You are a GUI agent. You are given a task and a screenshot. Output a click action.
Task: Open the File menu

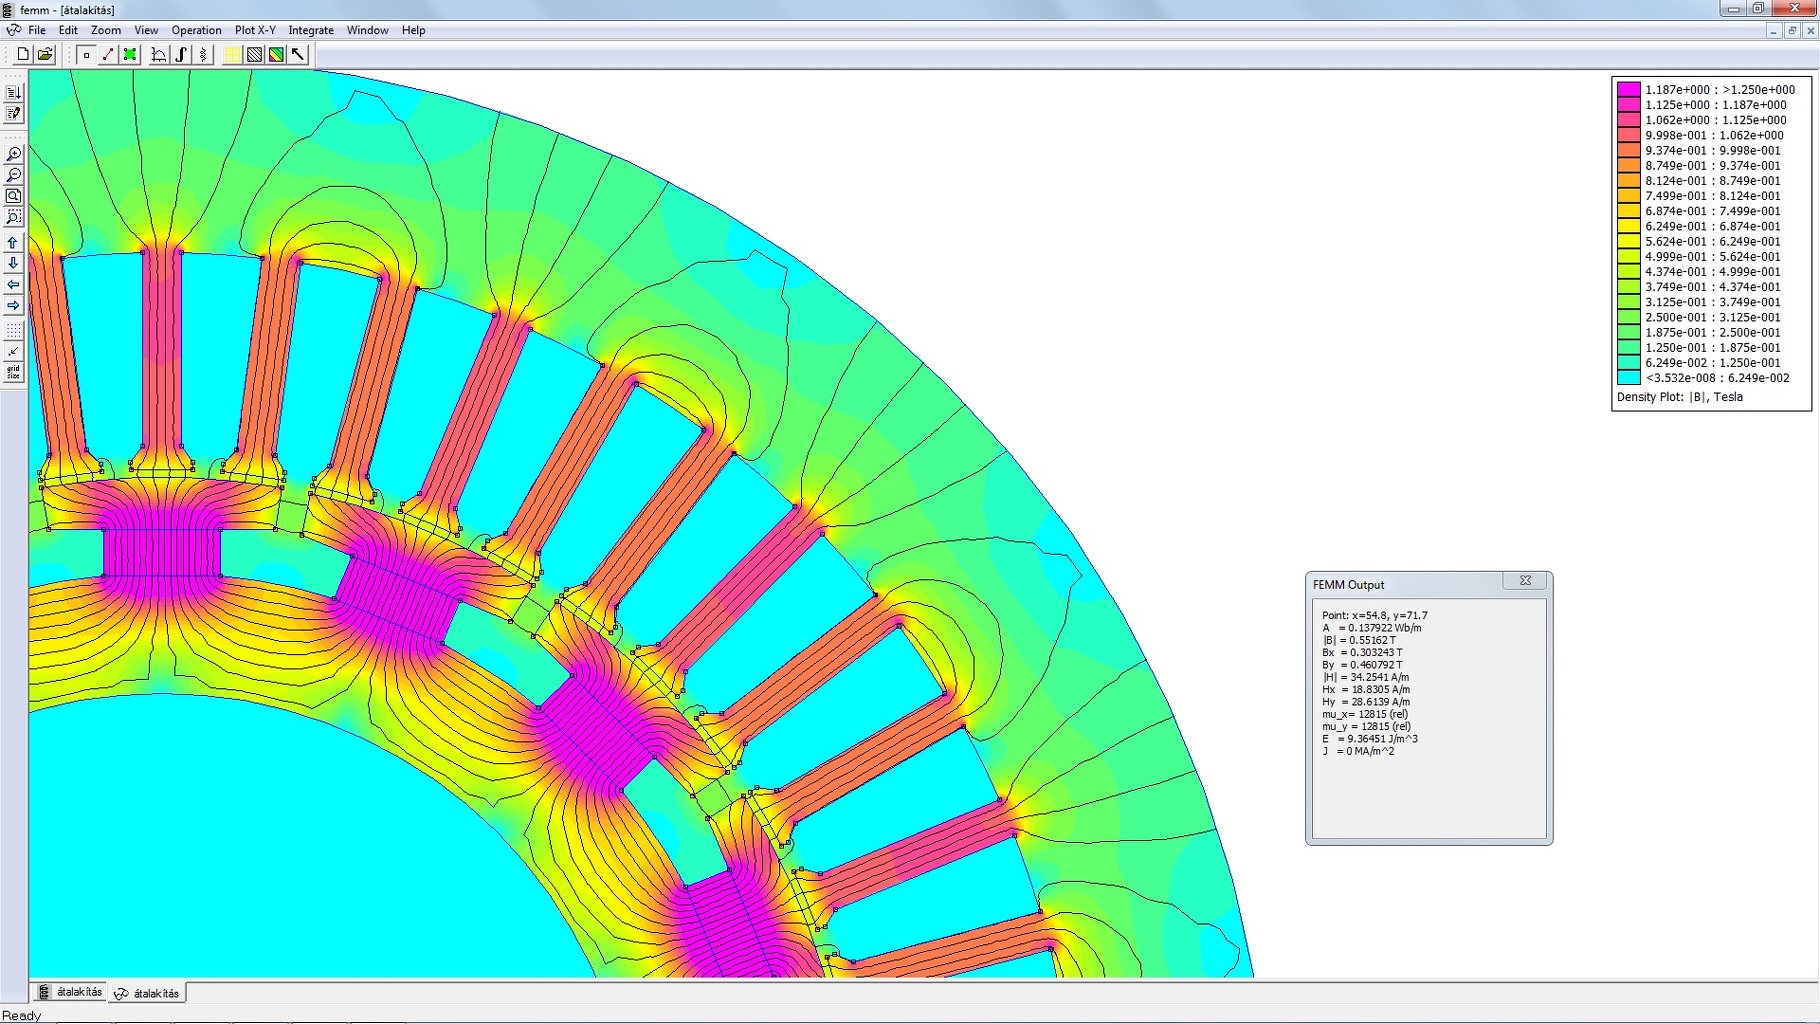point(37,30)
